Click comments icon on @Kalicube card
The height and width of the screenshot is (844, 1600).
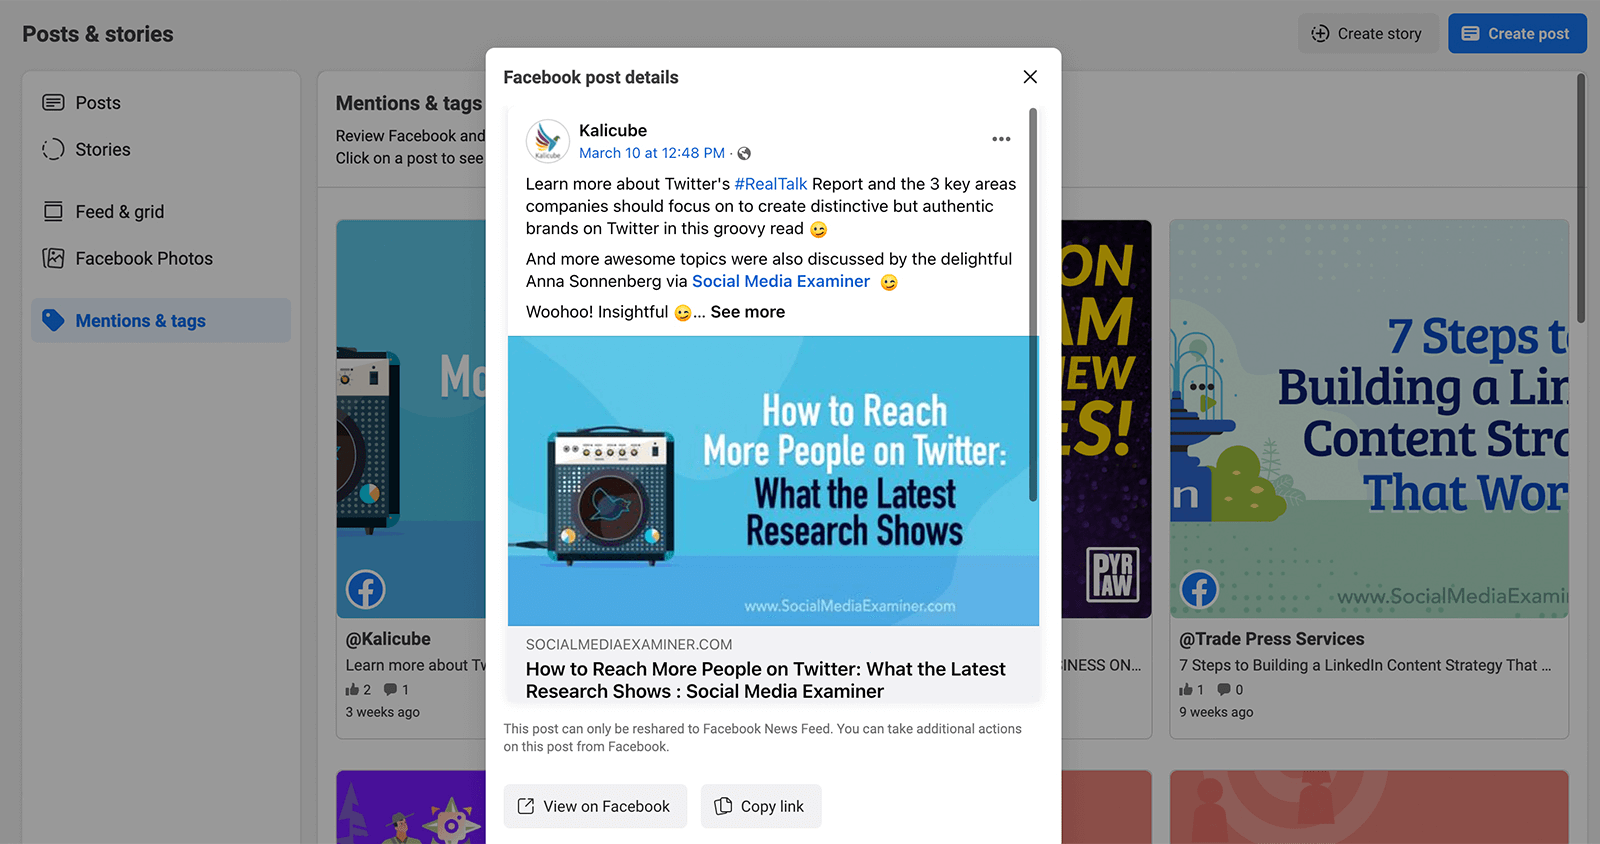pyautogui.click(x=390, y=689)
